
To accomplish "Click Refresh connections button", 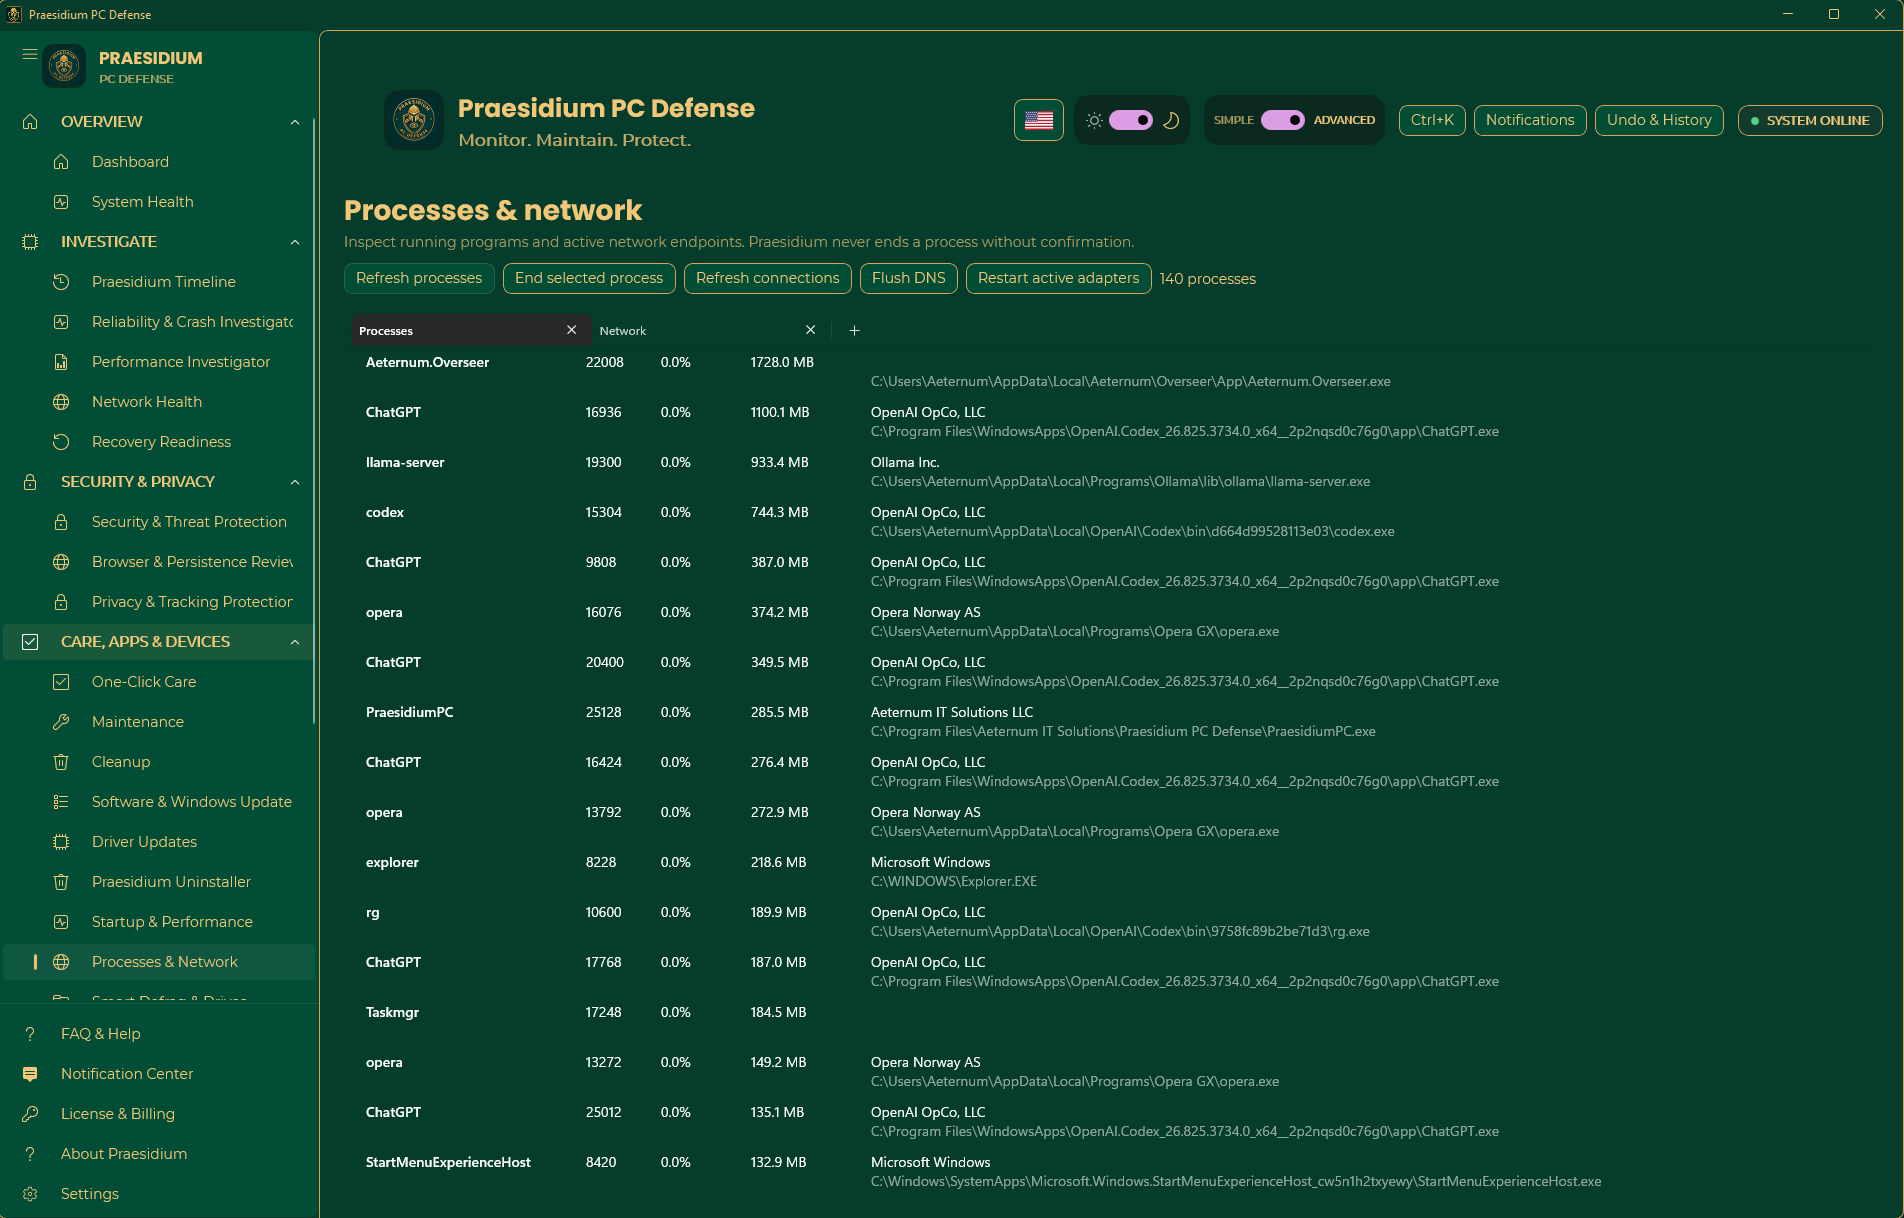I will point(768,278).
